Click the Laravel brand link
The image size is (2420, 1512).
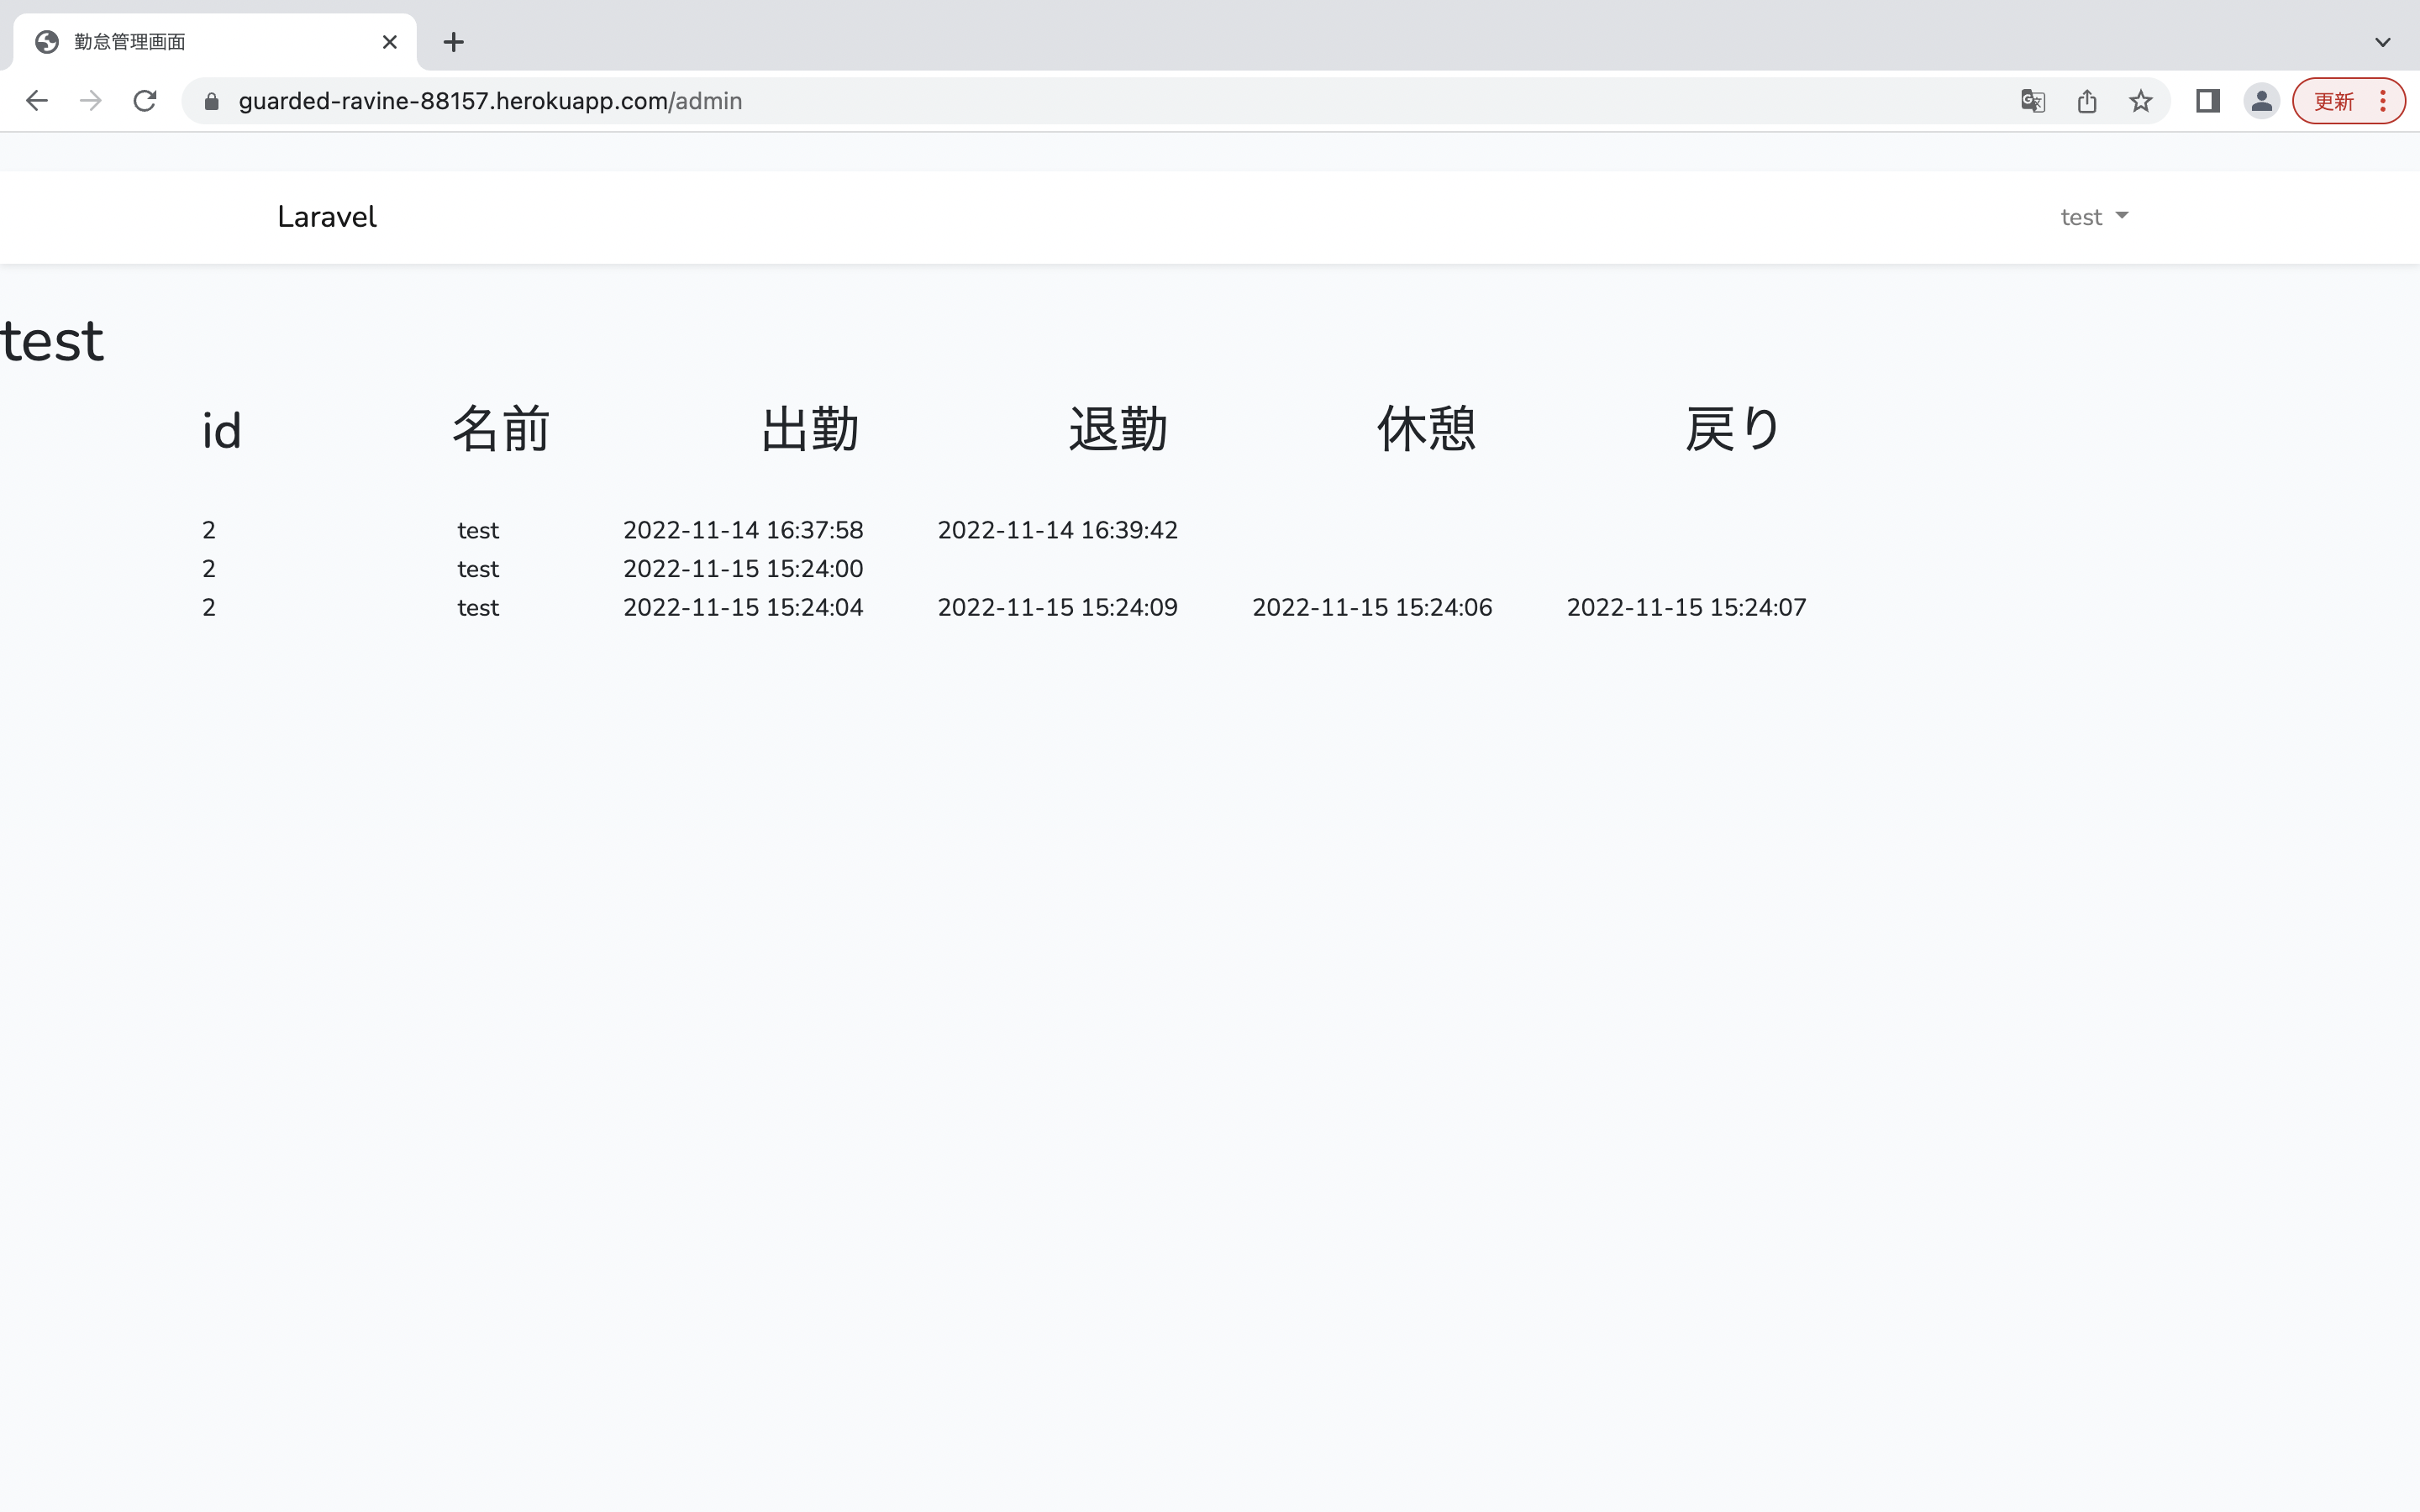(x=327, y=217)
